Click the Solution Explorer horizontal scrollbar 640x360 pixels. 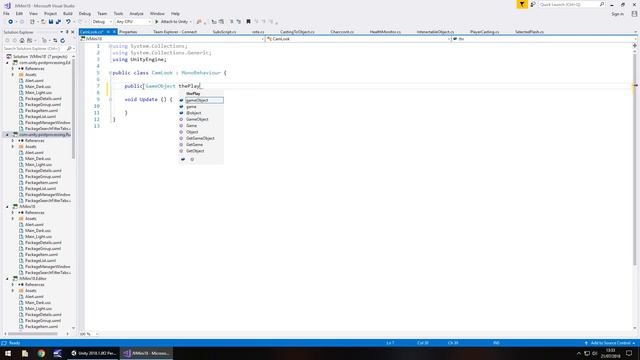32,334
